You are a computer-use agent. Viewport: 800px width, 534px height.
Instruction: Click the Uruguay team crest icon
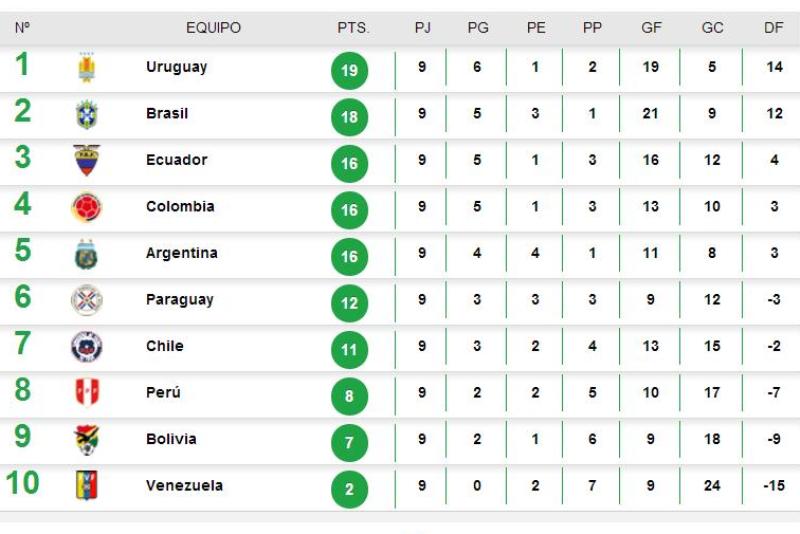87,67
